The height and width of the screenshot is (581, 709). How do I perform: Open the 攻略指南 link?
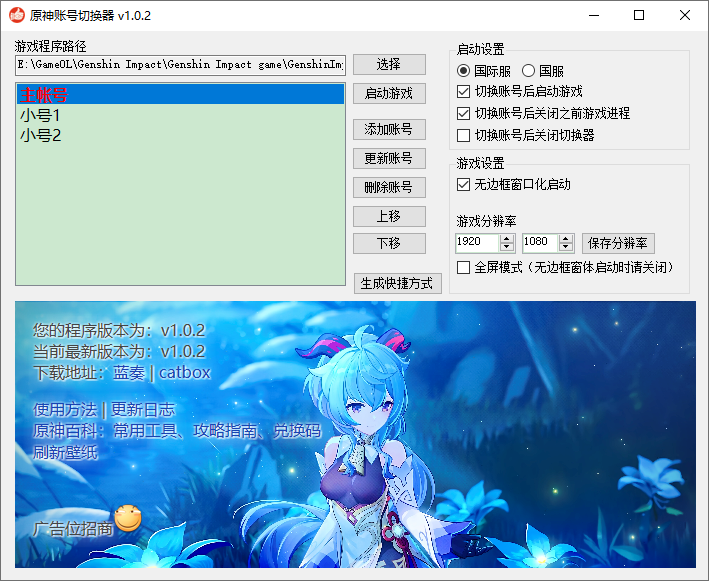point(225,431)
